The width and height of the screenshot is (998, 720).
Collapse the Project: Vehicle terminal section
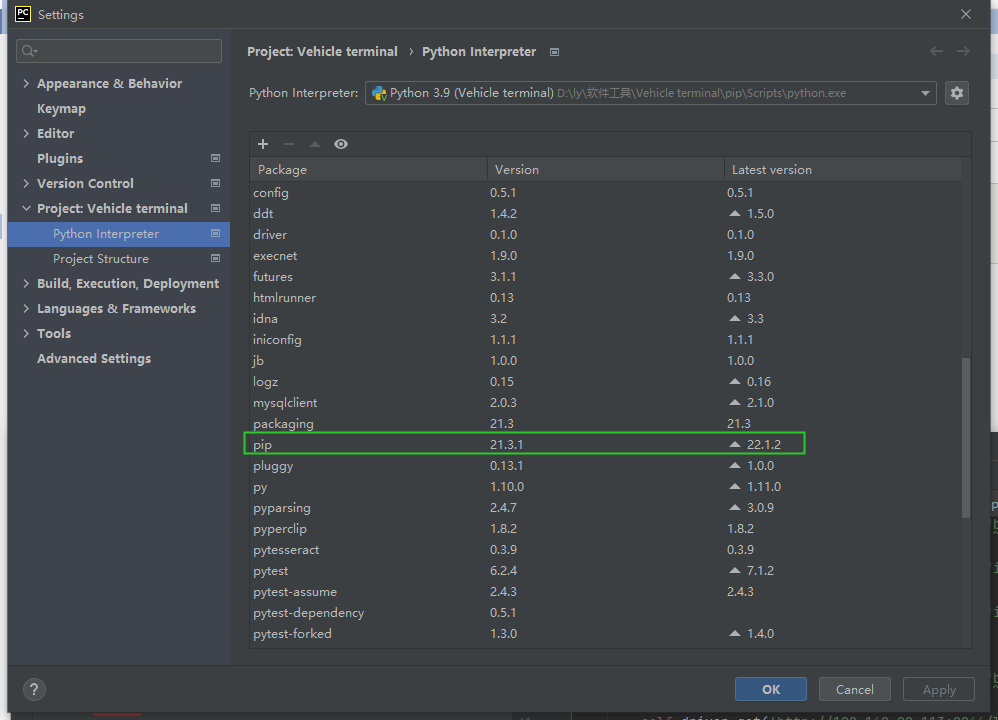[26, 209]
